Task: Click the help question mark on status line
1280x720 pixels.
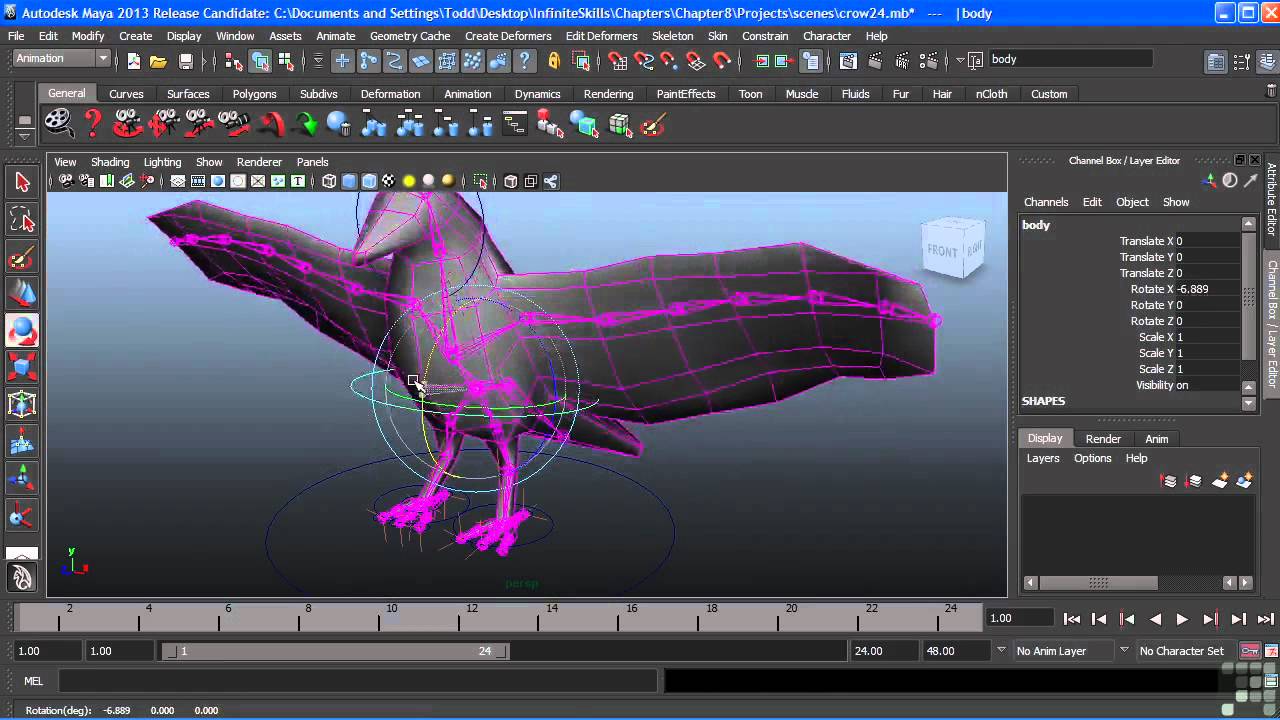Action: coord(525,61)
